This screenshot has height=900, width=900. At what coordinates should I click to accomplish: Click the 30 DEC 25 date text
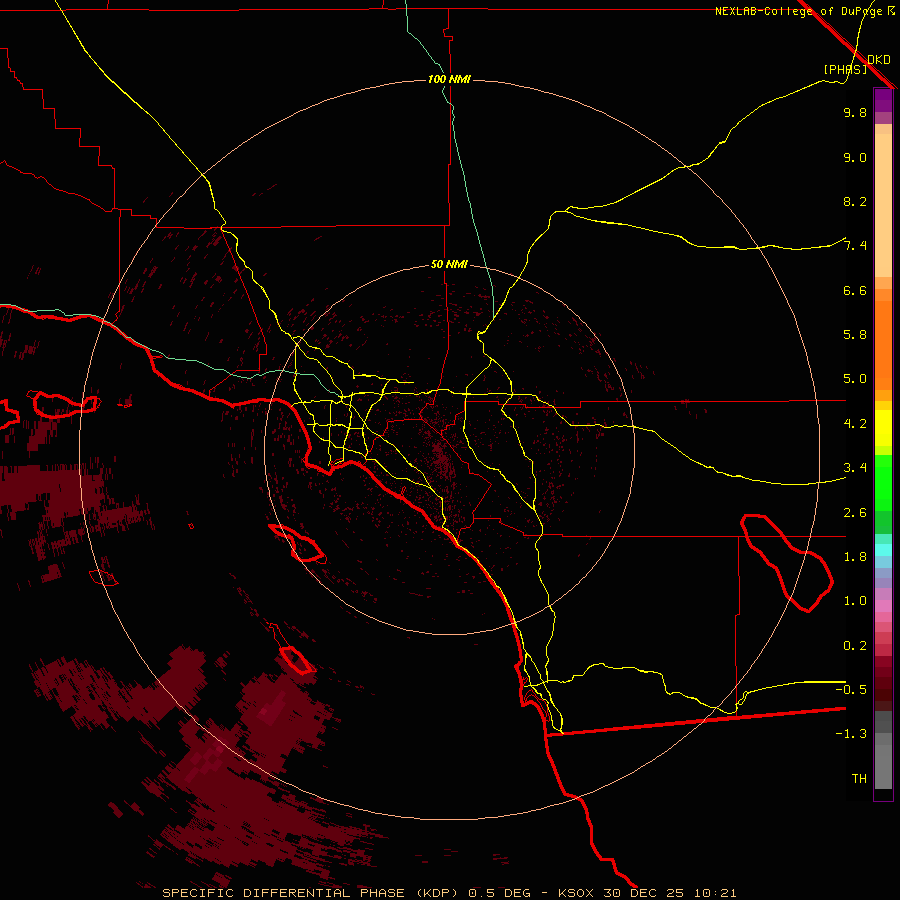643,893
